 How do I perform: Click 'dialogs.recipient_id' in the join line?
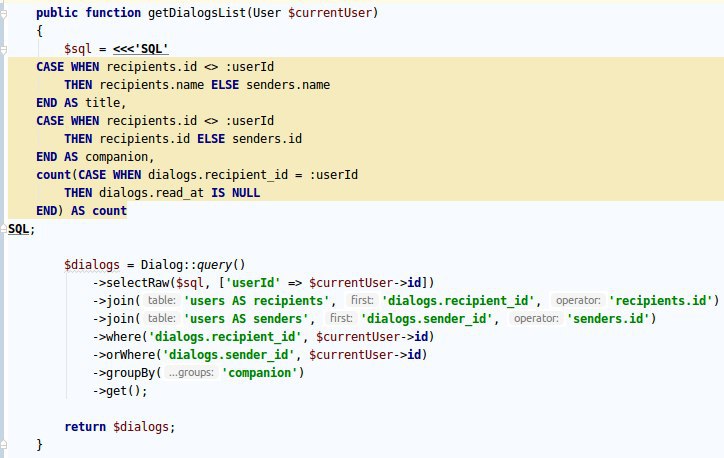tap(459, 301)
